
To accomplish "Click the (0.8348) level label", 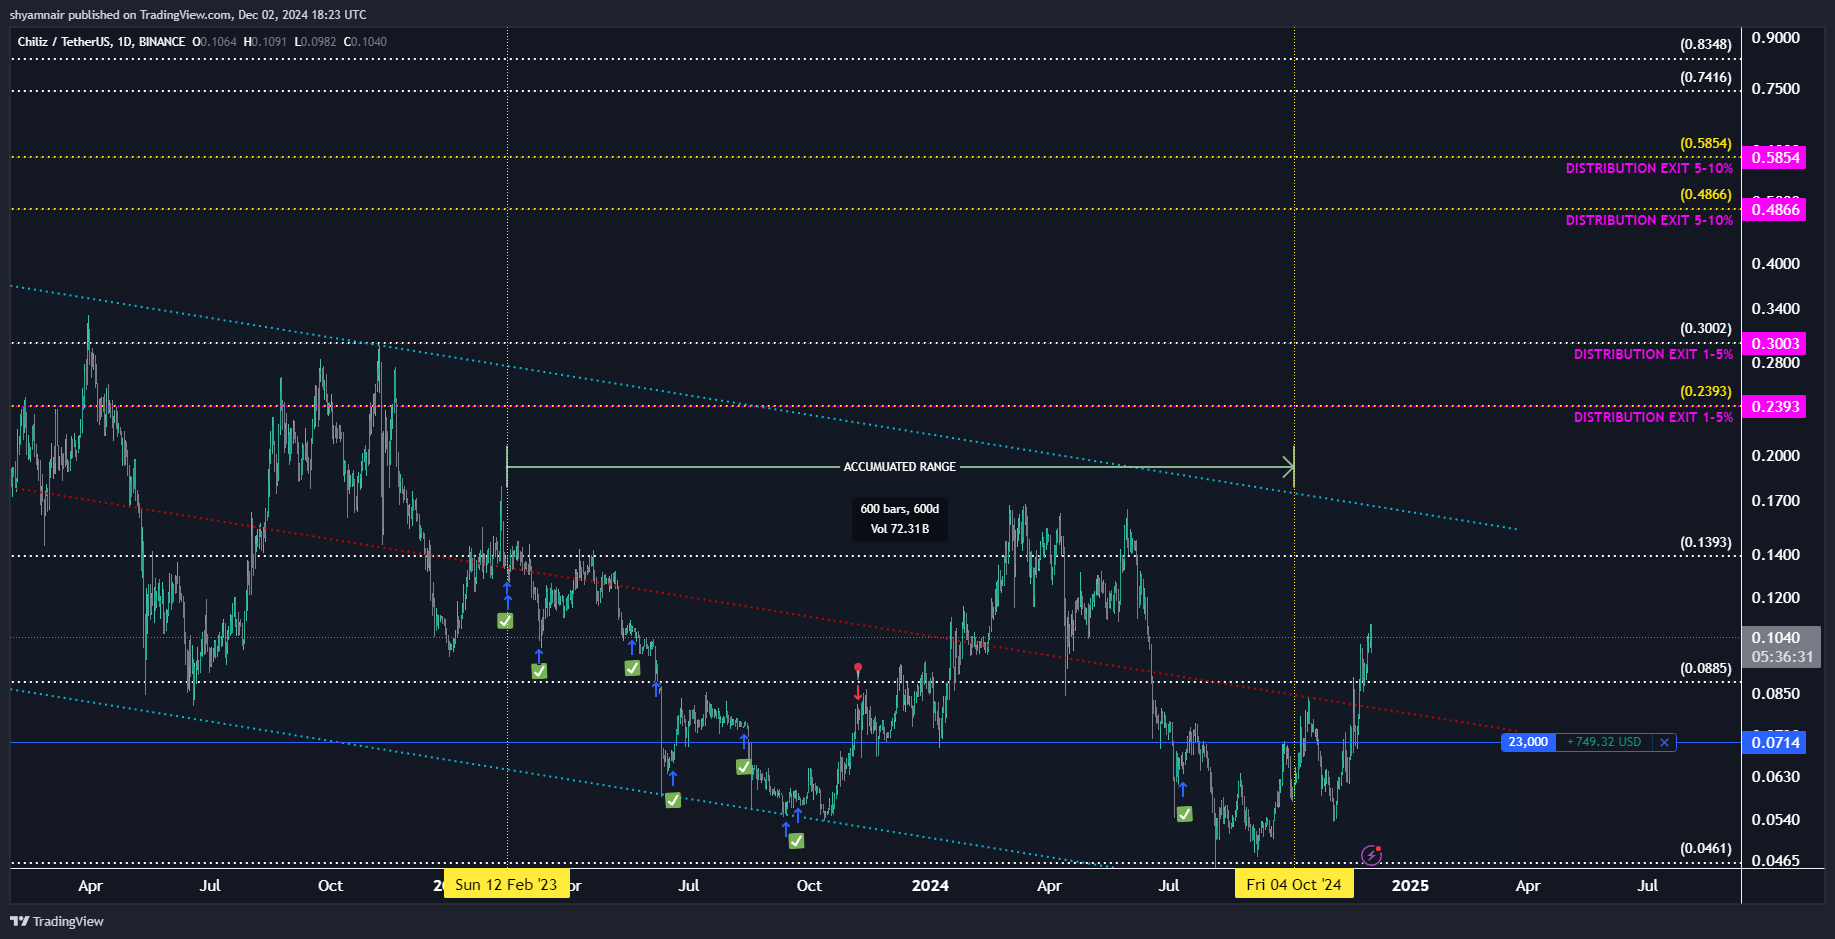I will (1705, 45).
